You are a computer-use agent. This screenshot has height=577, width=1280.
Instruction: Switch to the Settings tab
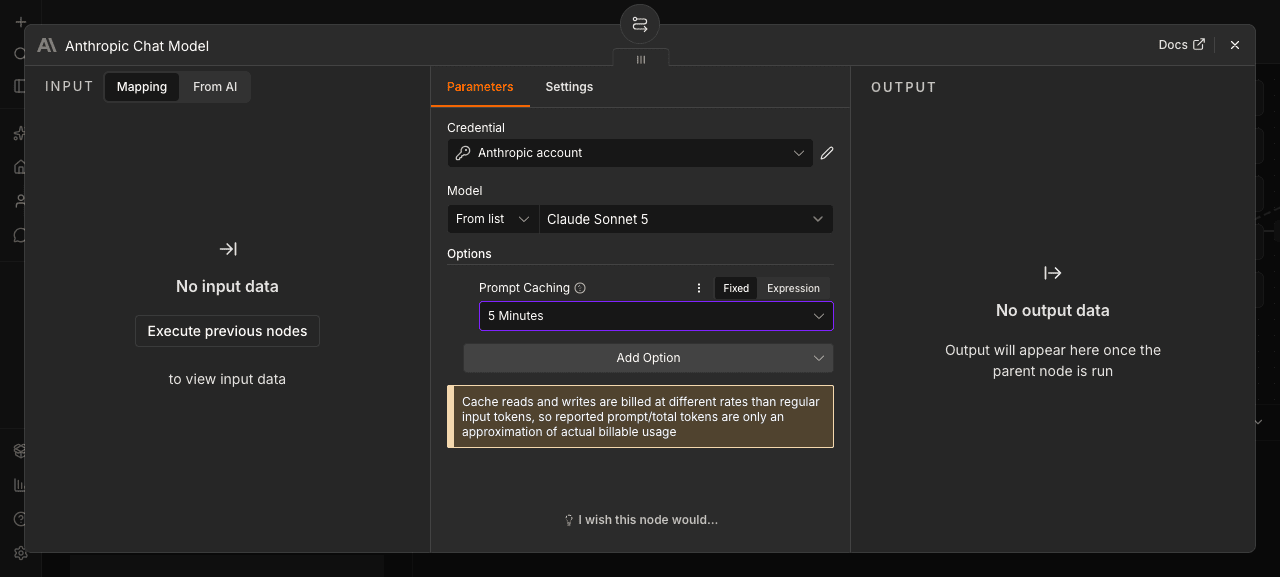pos(569,87)
